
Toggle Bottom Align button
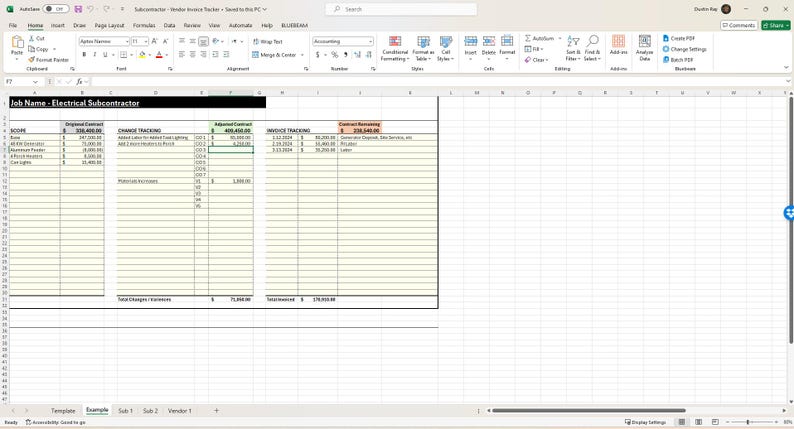[203, 41]
